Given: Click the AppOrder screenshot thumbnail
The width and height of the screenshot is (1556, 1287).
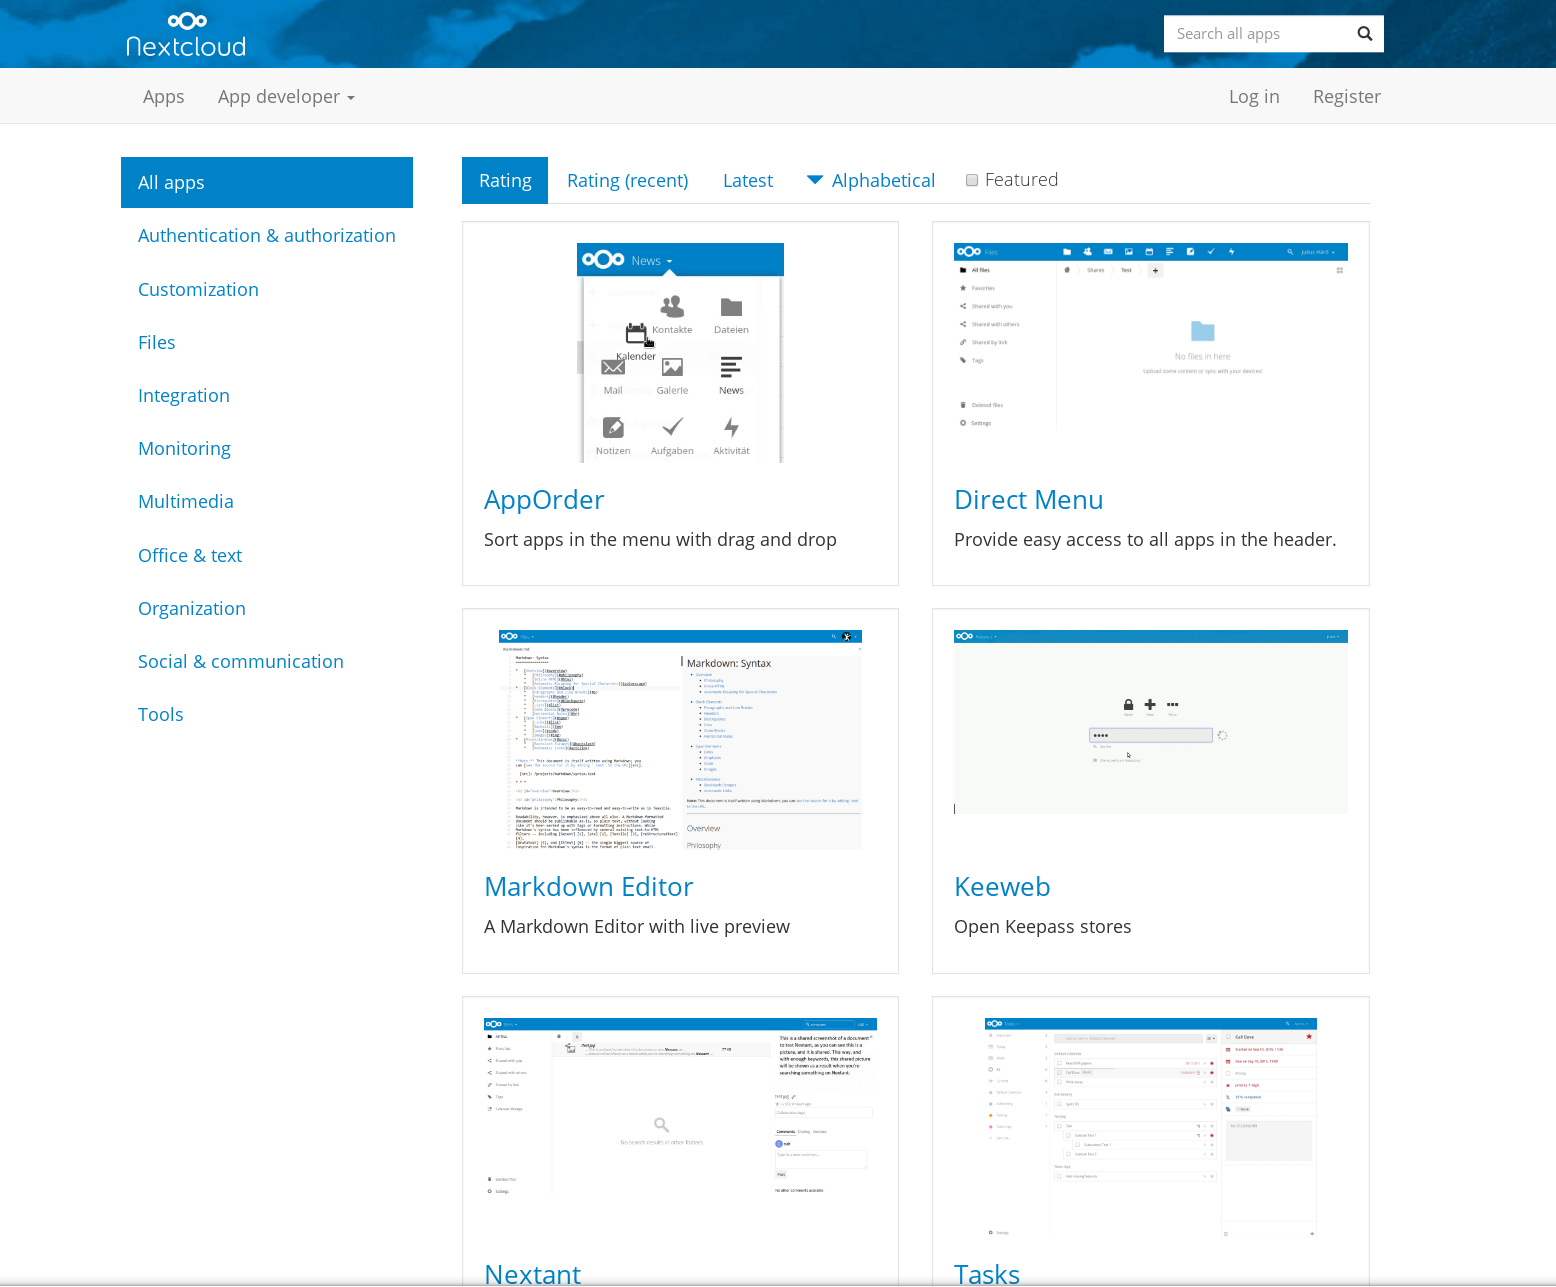Looking at the screenshot, I should coord(680,353).
